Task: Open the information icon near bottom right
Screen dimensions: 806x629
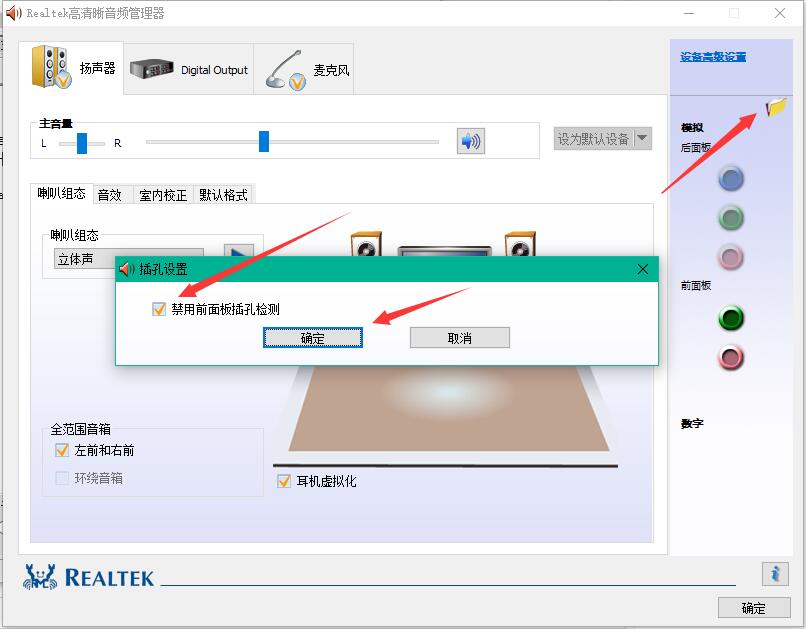Action: pyautogui.click(x=777, y=574)
